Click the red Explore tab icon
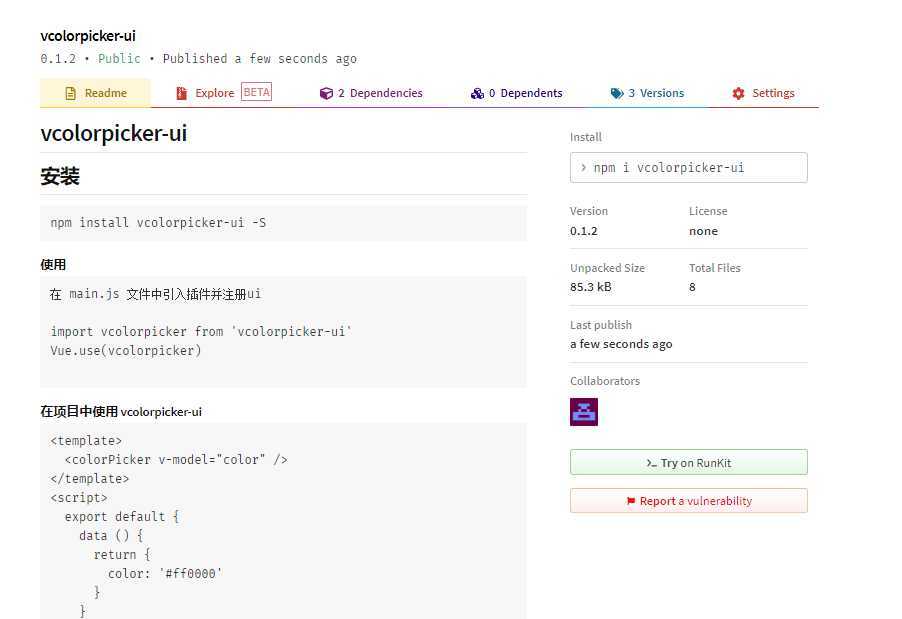The image size is (902, 619). (x=181, y=93)
